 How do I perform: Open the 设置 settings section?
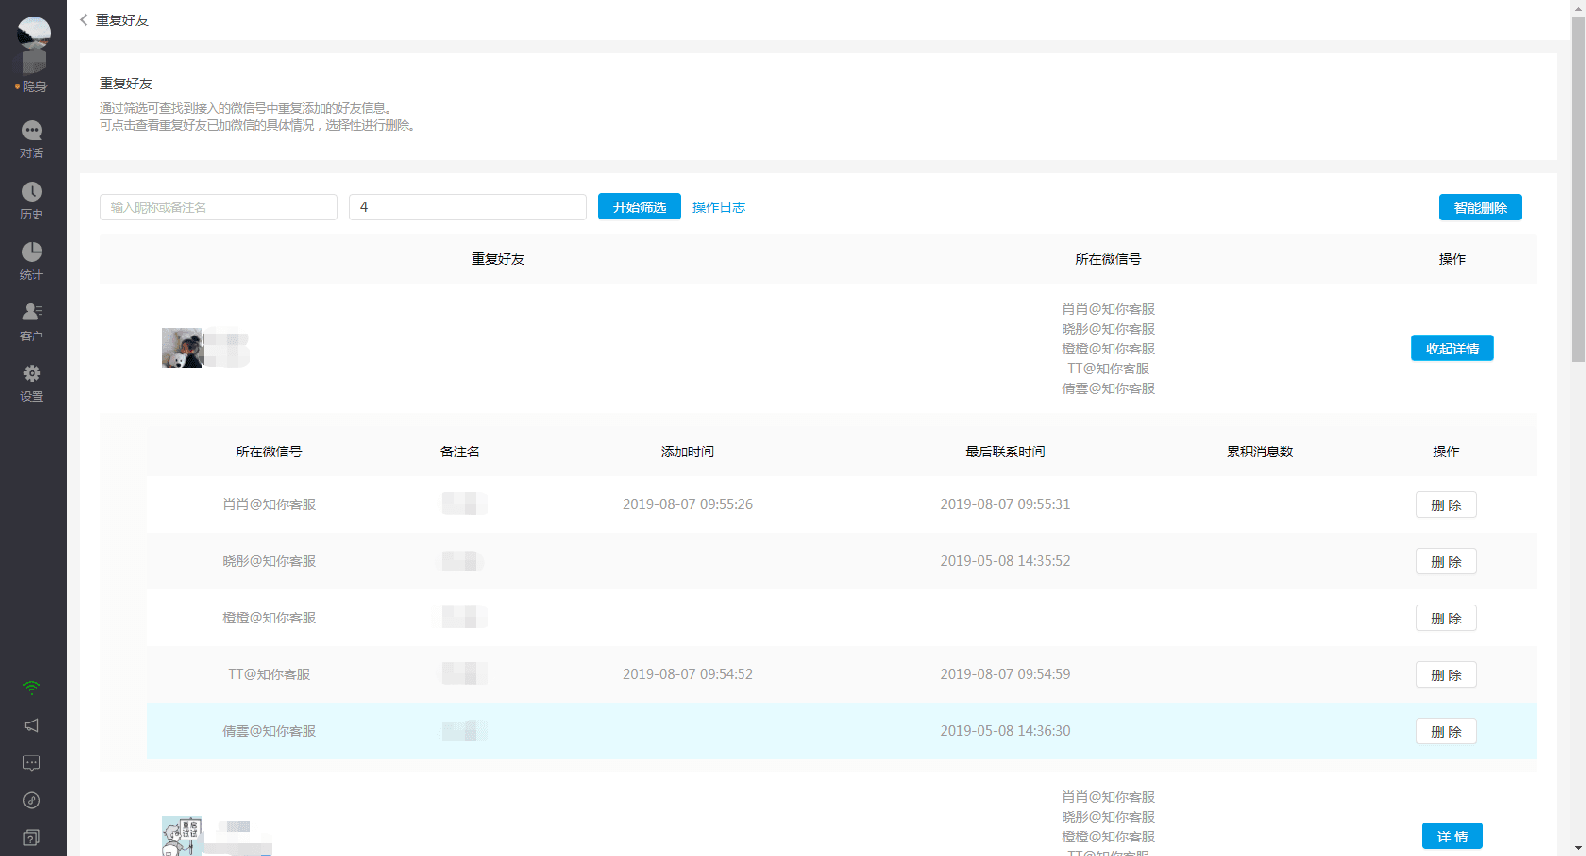[x=32, y=383]
